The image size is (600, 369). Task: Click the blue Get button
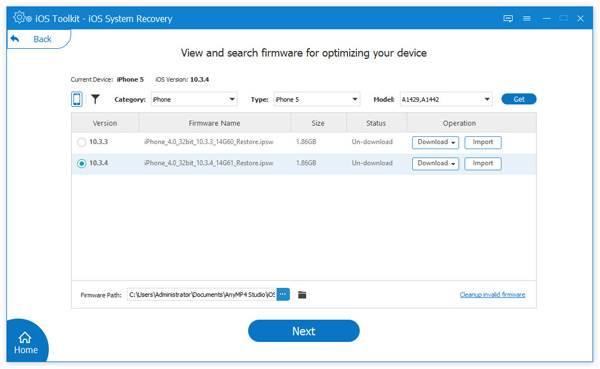tap(519, 99)
